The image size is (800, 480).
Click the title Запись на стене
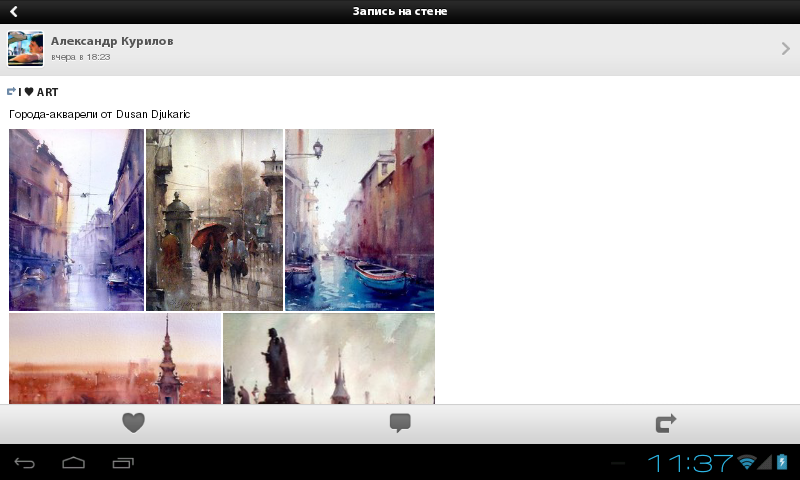point(400,11)
